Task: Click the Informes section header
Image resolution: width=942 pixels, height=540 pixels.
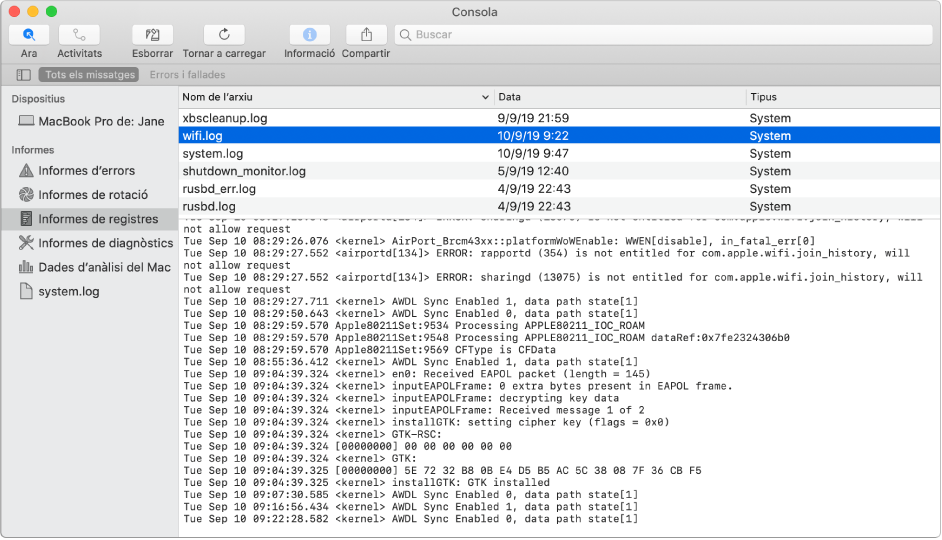Action: coord(32,150)
